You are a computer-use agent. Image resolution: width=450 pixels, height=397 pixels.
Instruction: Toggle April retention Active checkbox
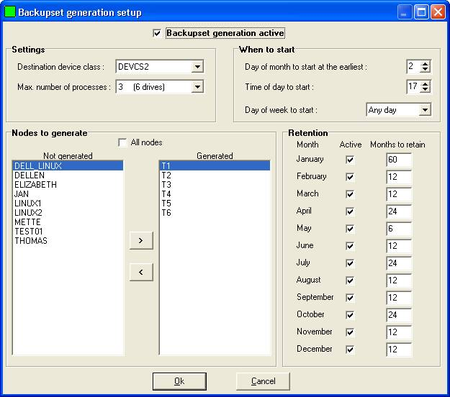click(350, 211)
